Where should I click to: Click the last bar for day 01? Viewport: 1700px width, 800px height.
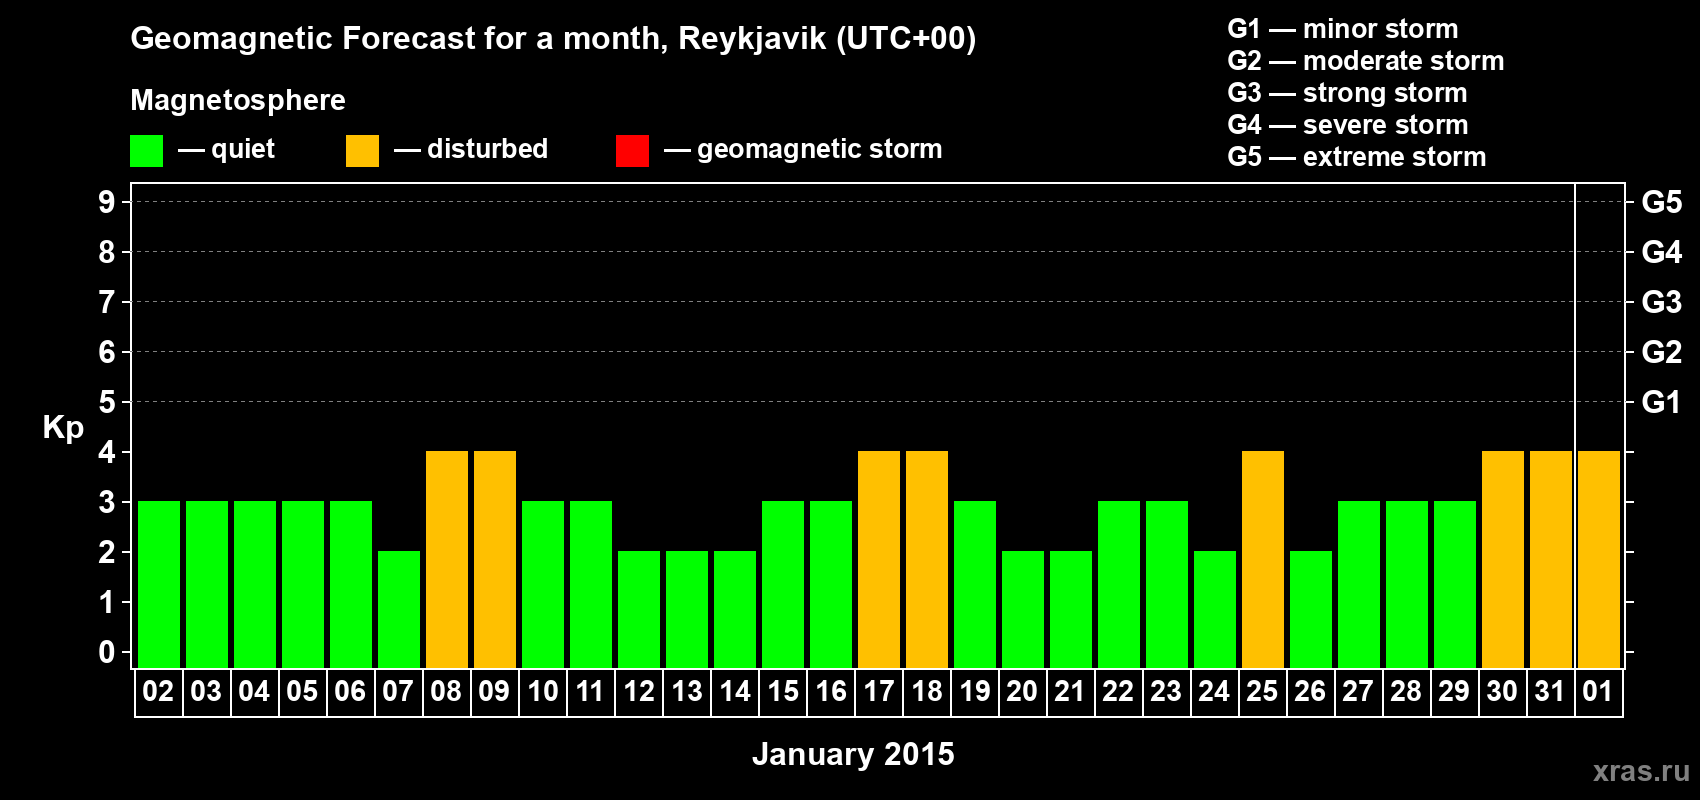[x=1599, y=559]
